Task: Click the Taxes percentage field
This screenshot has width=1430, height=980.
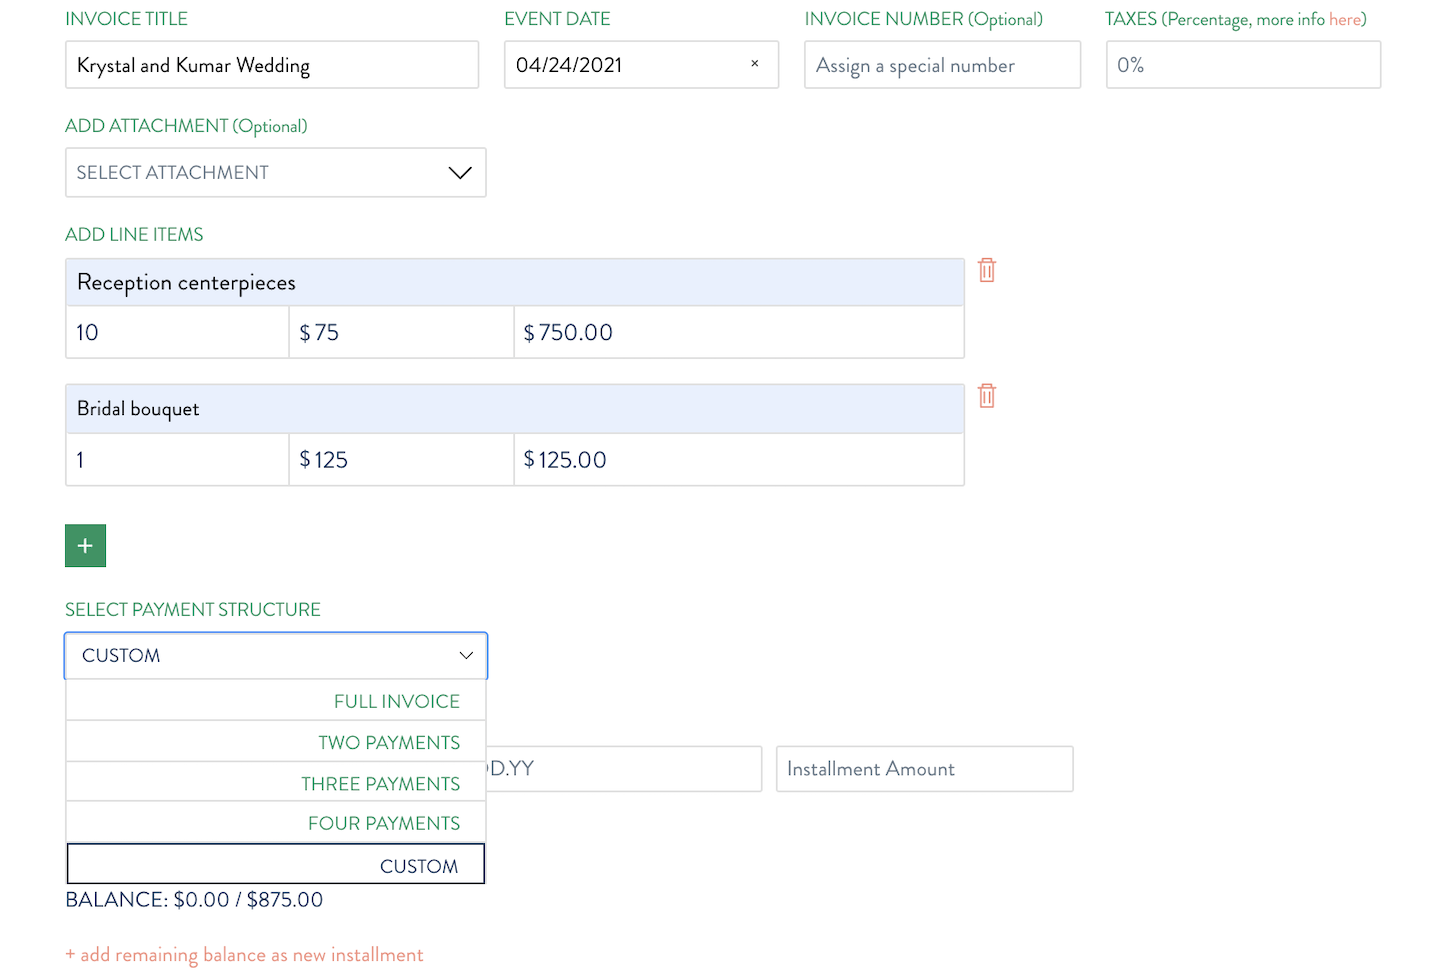Action: click(1244, 65)
